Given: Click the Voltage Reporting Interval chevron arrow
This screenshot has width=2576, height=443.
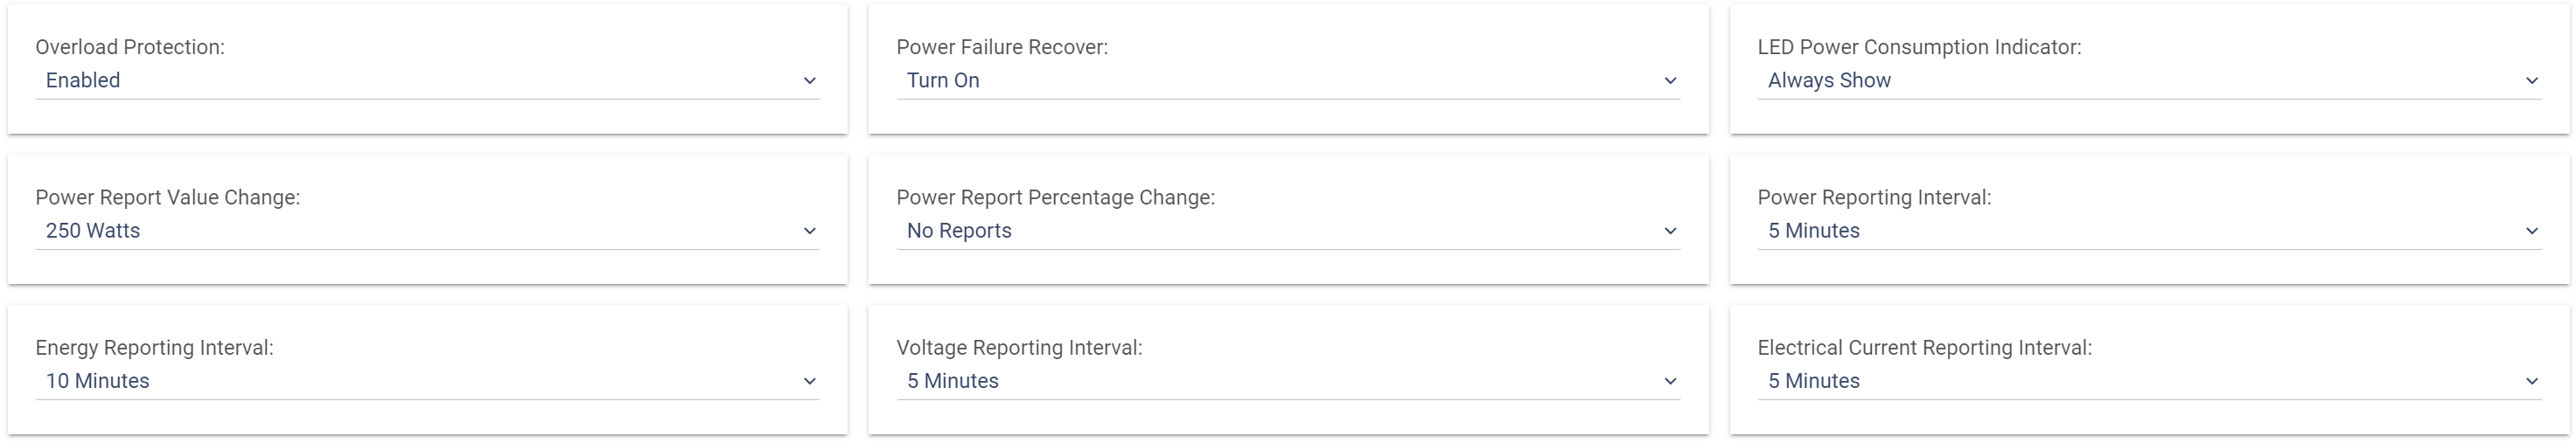Looking at the screenshot, I should 1669,381.
